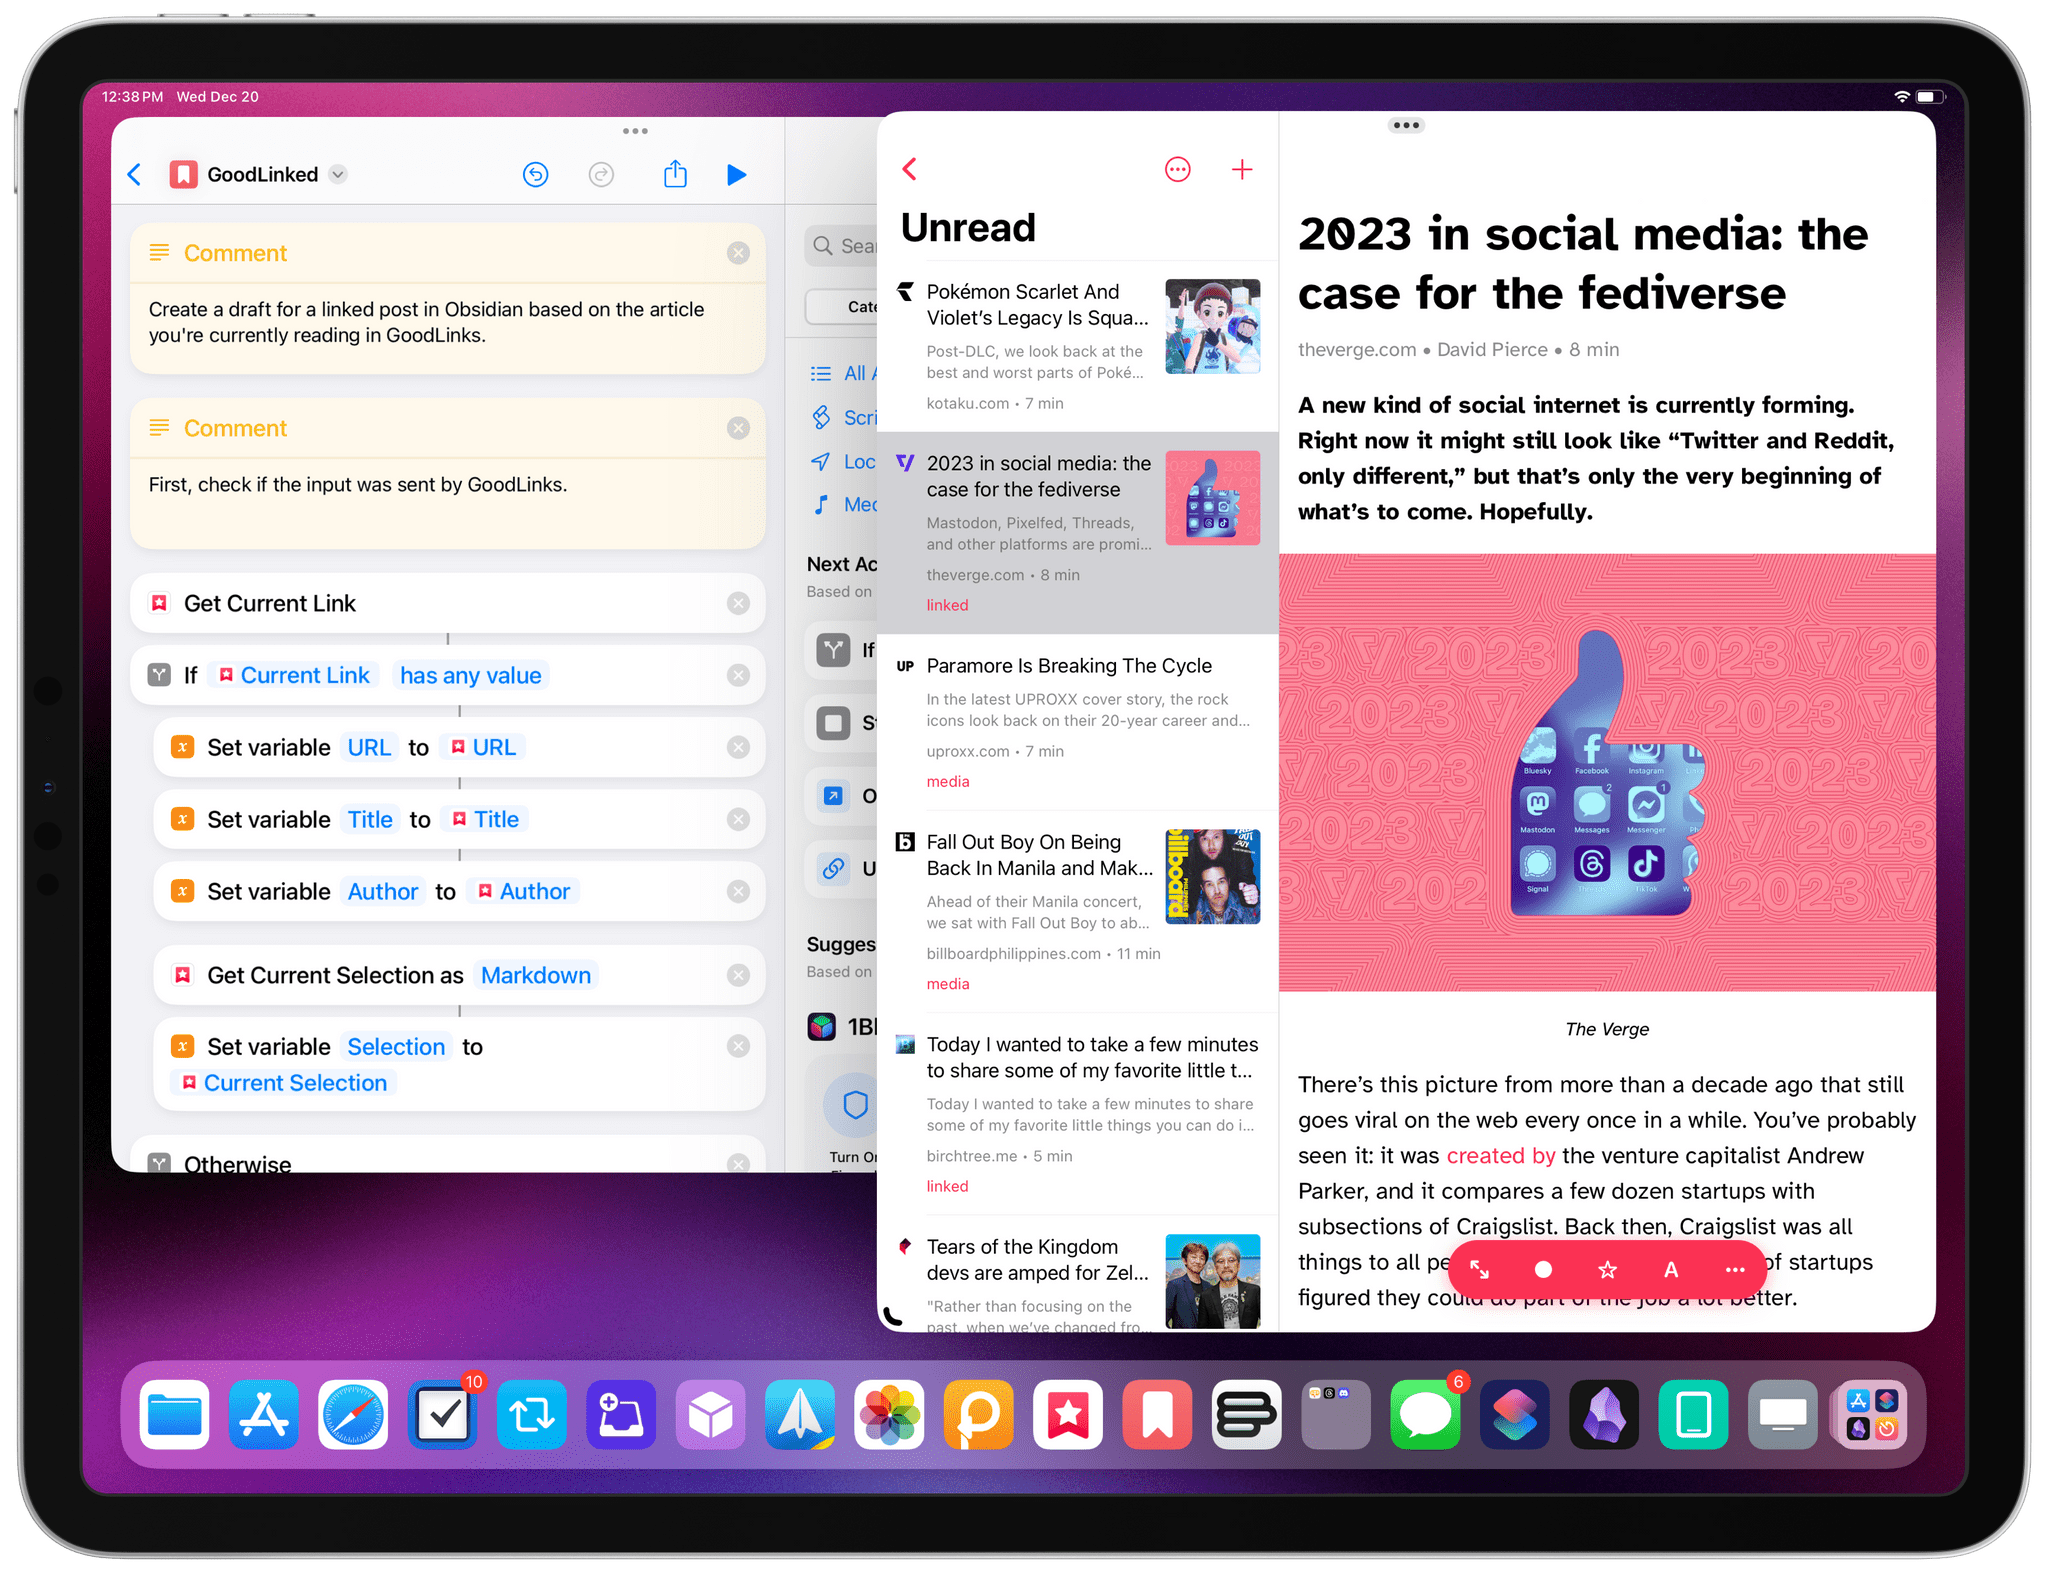Open the Scripting actions category
This screenshot has width=2048, height=1576.
pos(843,417)
